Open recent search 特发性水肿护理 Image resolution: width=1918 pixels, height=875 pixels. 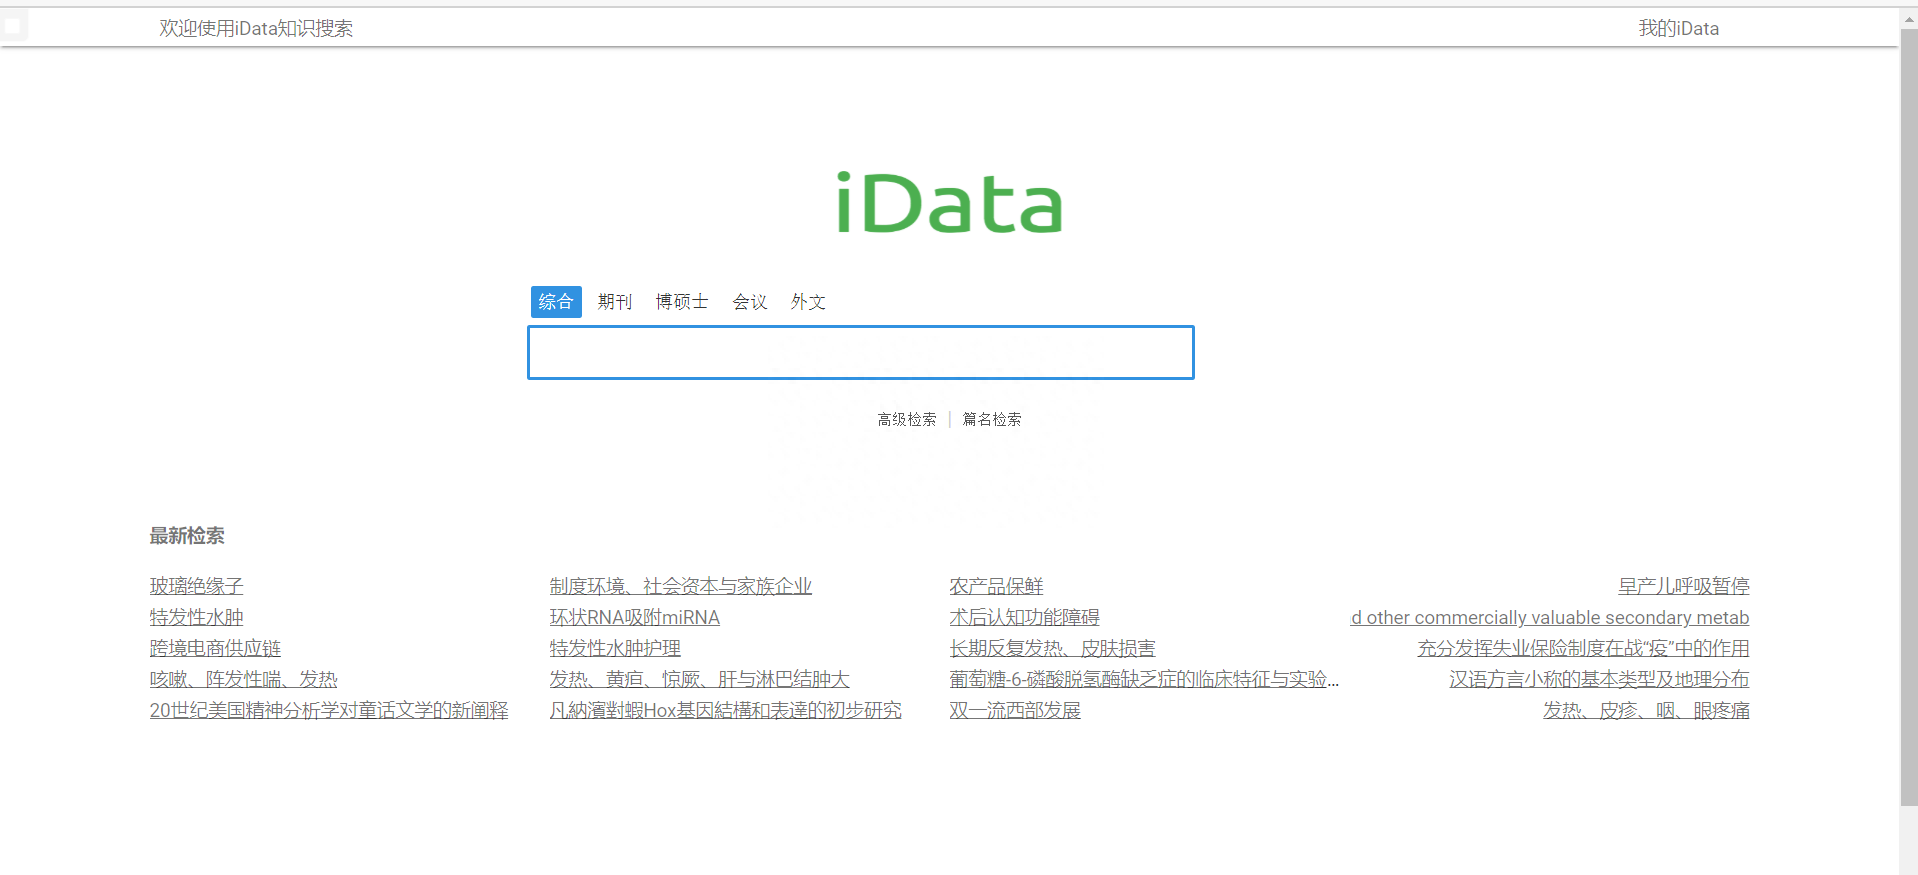click(615, 648)
